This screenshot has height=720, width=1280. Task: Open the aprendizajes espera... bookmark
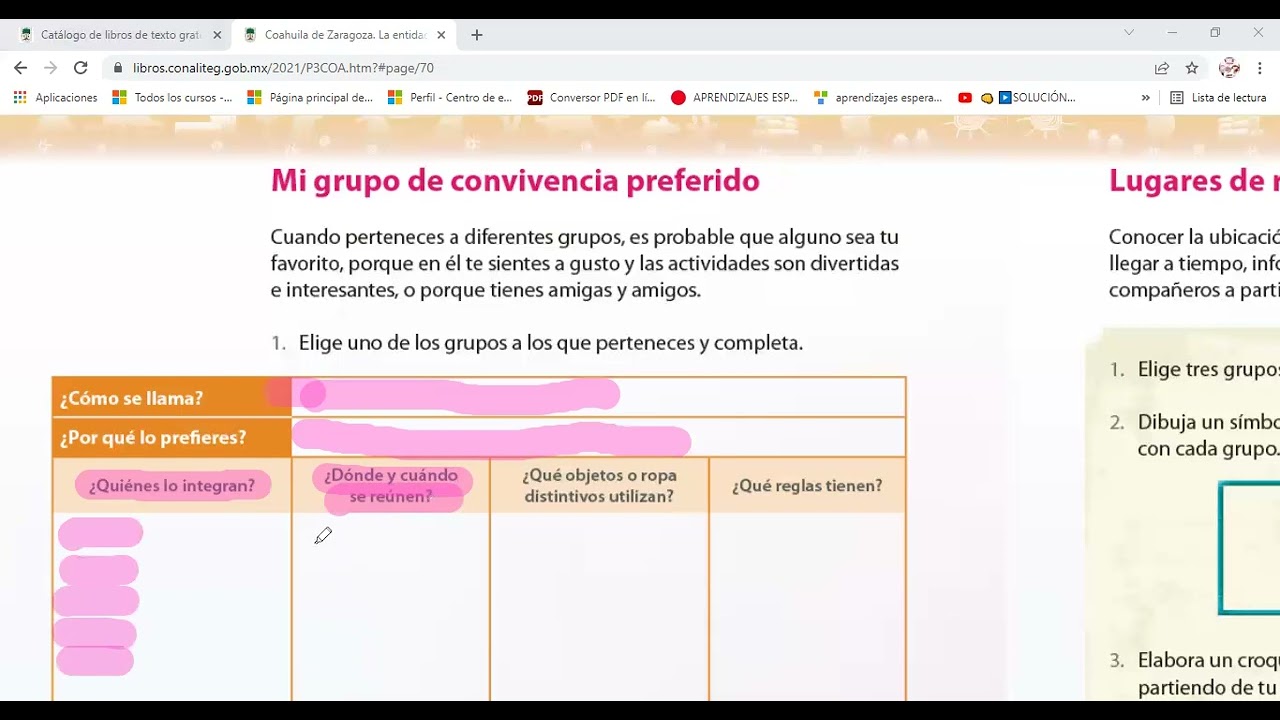[878, 98]
